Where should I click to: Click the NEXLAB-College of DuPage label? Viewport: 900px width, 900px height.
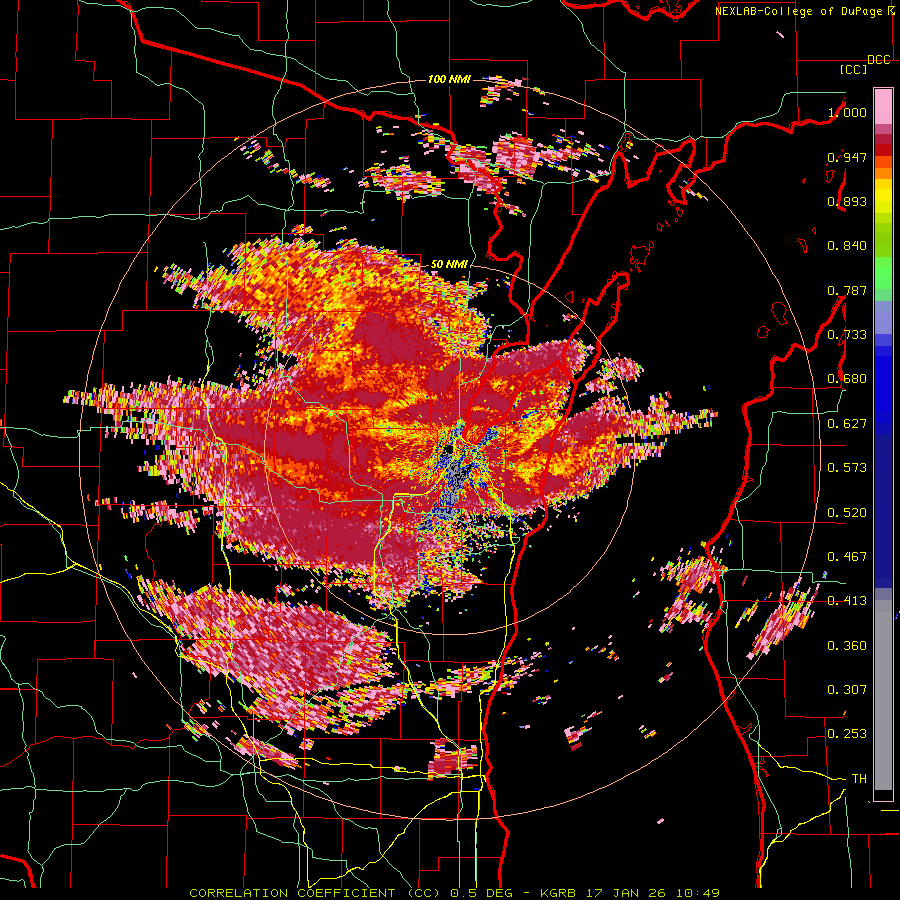798,11
